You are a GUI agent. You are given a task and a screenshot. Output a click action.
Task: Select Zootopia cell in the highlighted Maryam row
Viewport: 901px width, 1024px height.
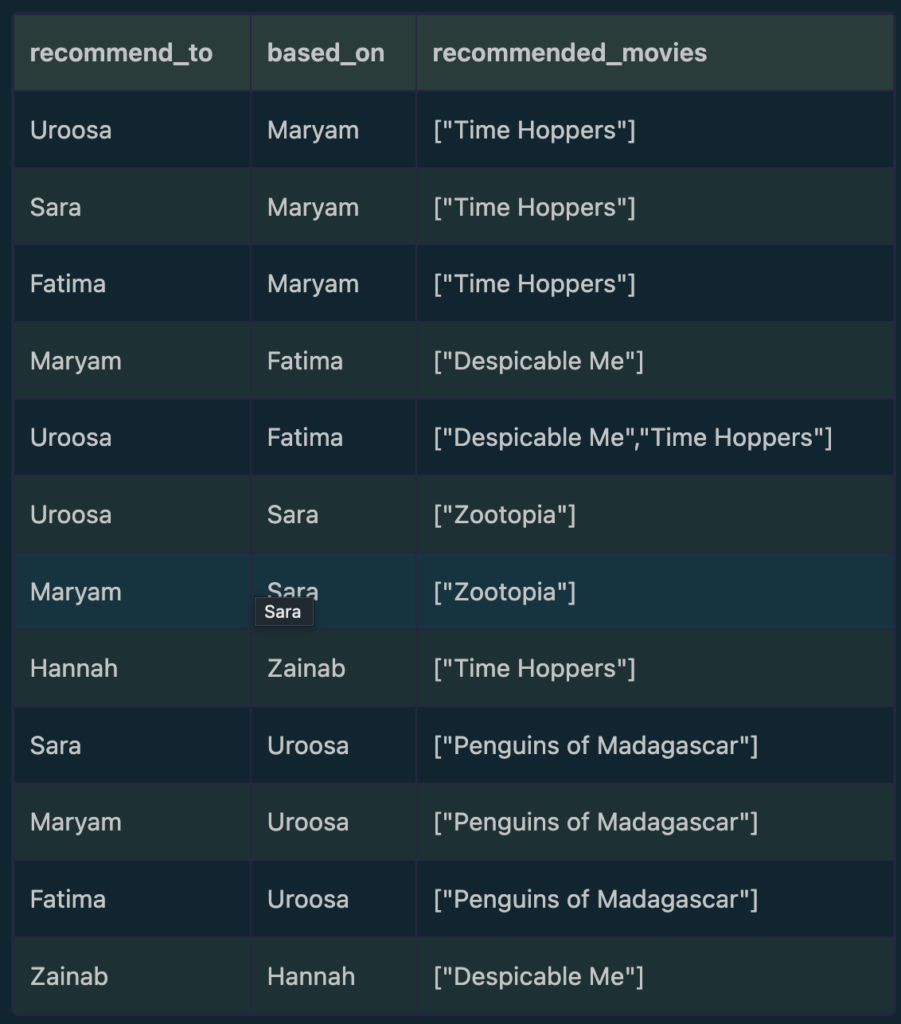tap(504, 591)
